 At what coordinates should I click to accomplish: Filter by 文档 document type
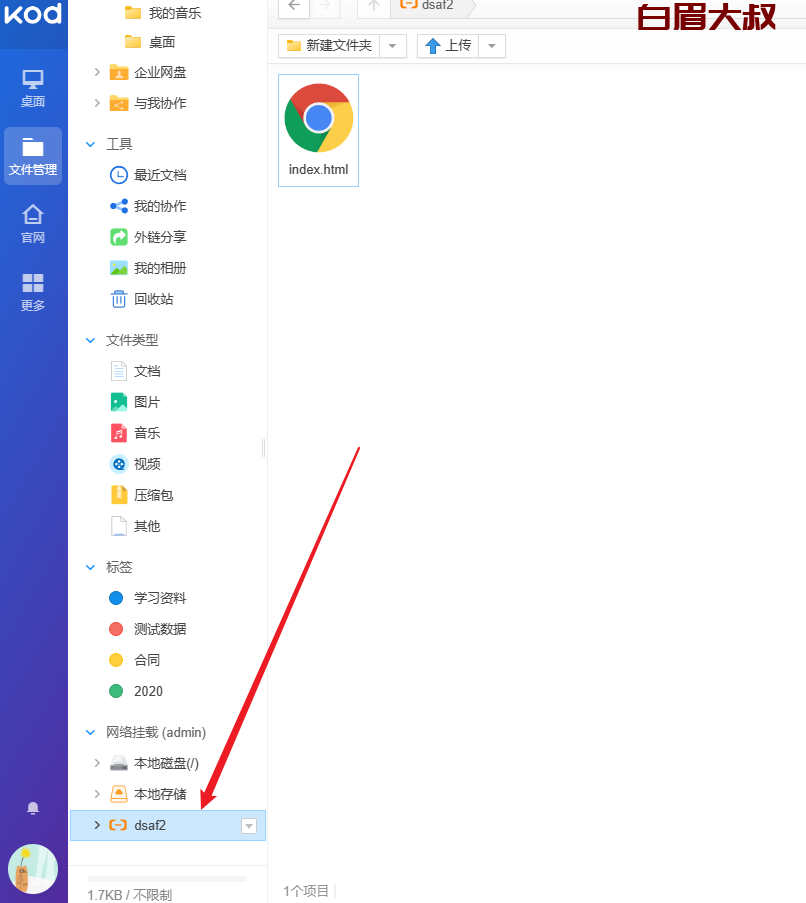pos(147,371)
